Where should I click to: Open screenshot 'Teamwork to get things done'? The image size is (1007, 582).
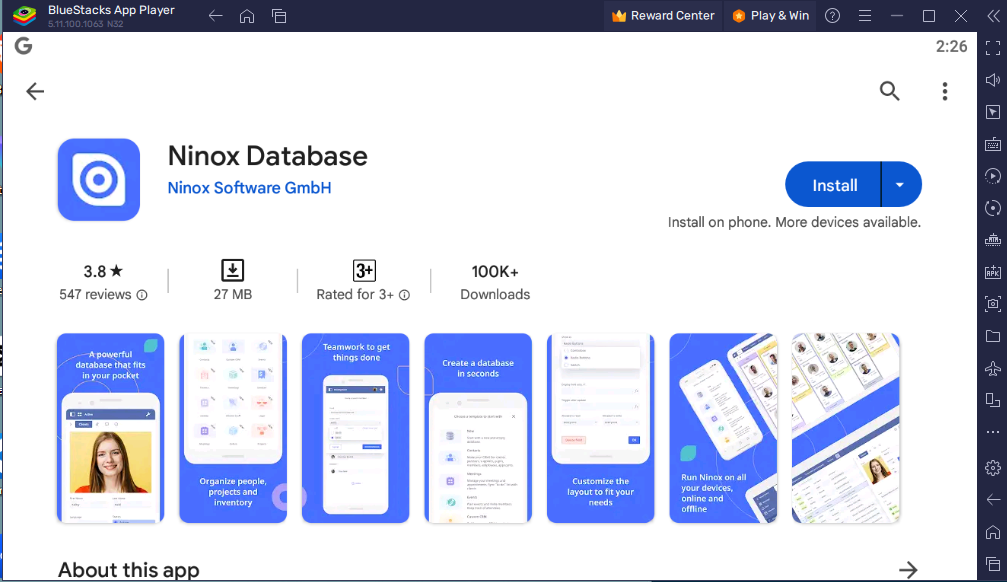356,428
